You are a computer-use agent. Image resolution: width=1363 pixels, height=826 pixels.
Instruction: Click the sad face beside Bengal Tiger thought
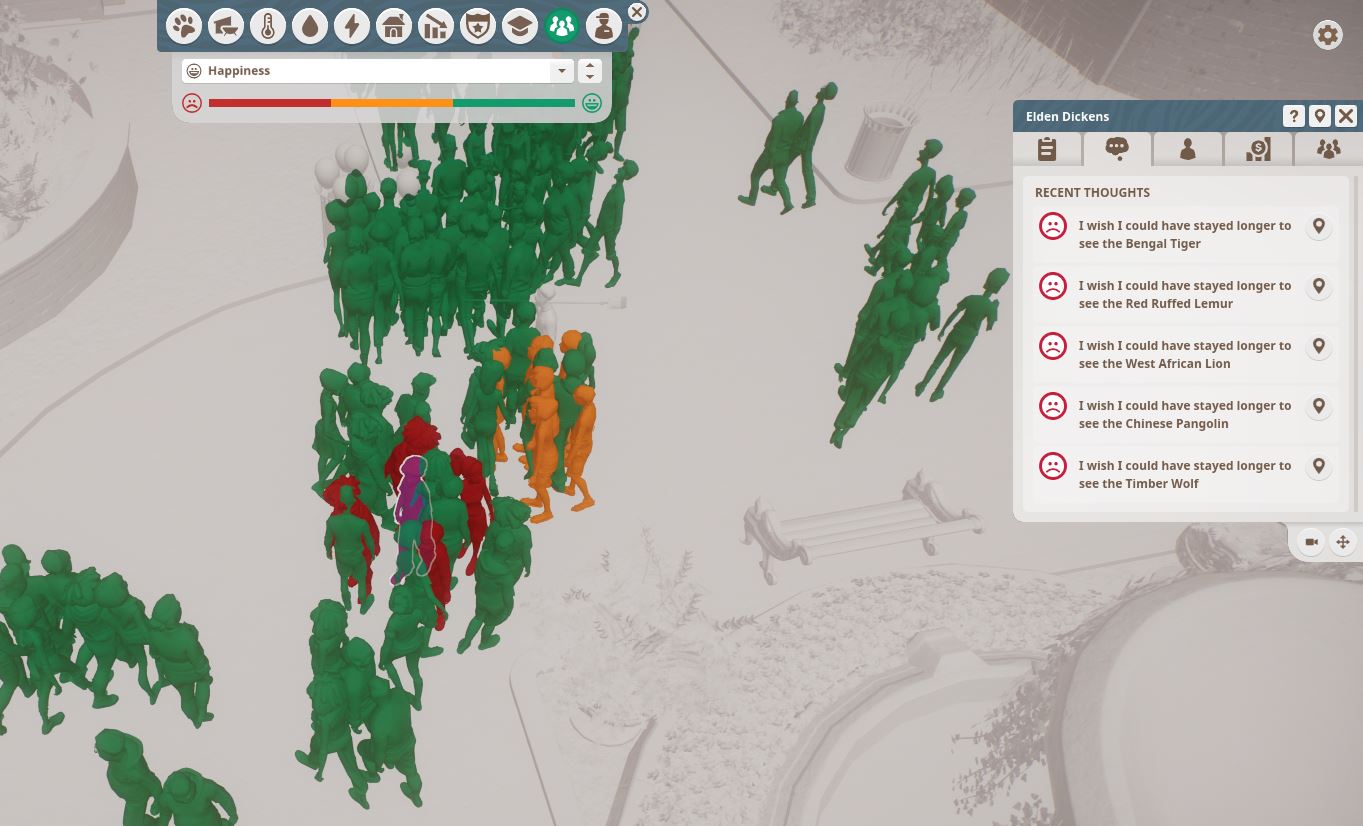point(1052,226)
